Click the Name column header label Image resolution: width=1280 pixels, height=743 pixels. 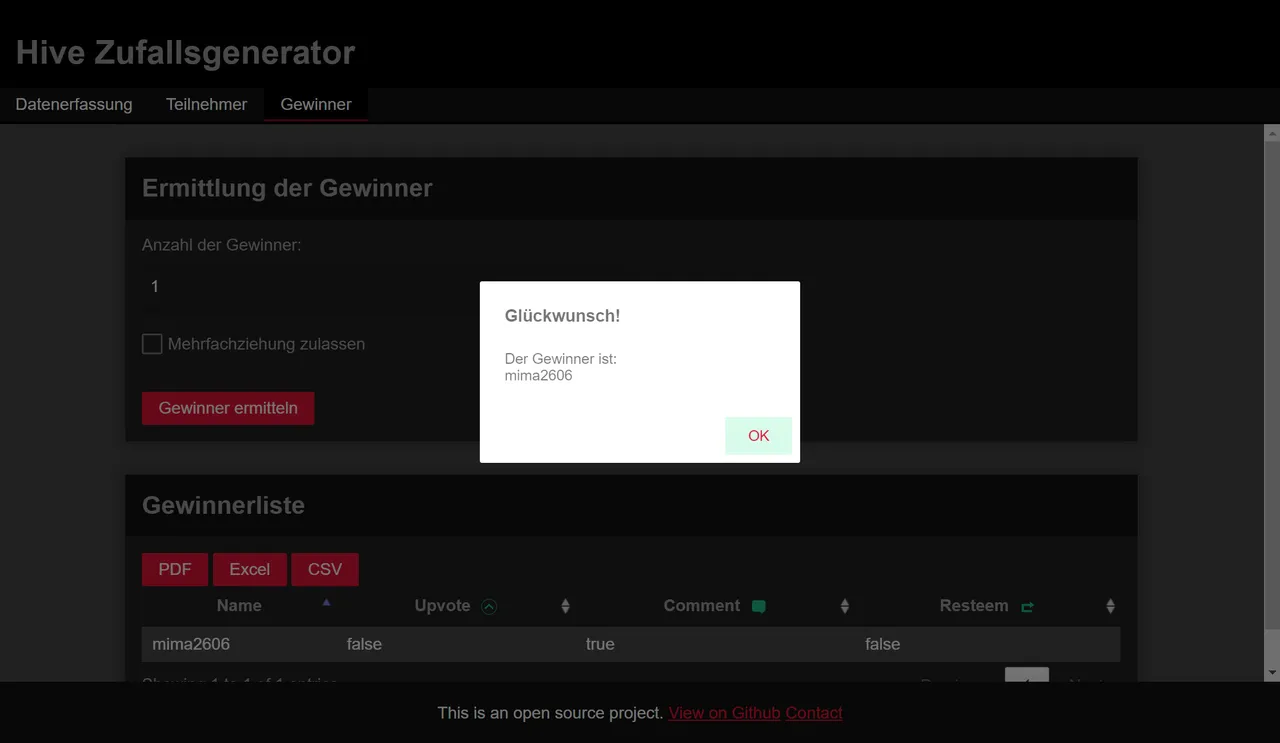(239, 606)
